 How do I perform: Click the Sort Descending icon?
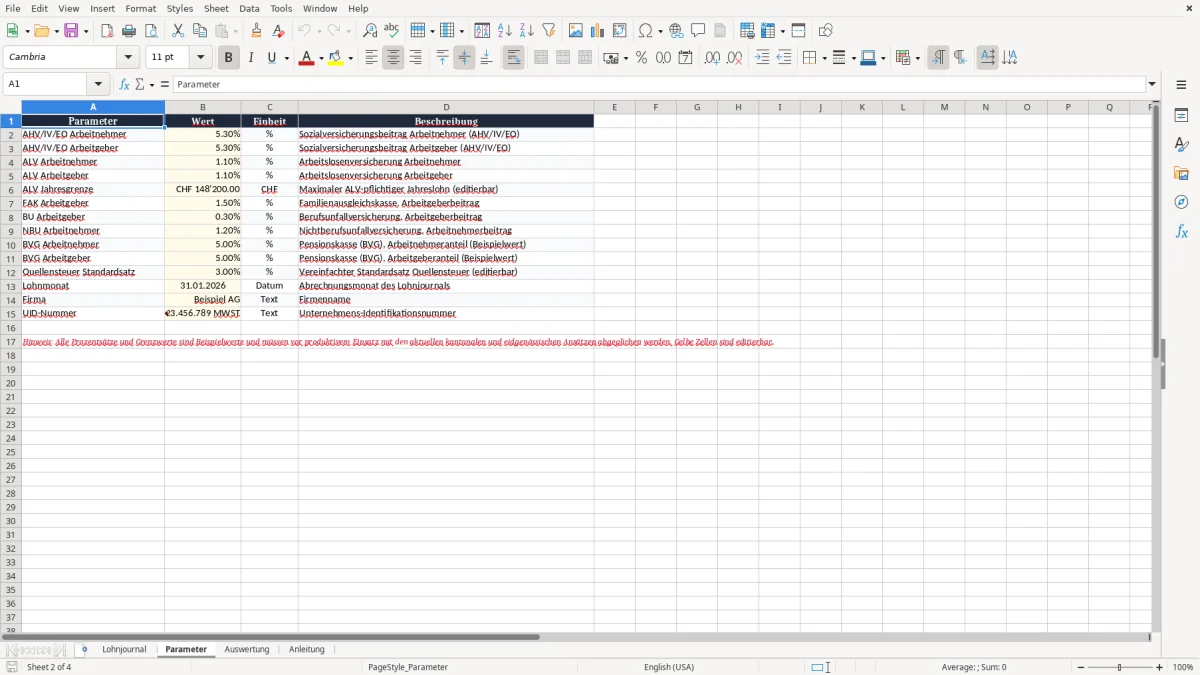point(526,31)
